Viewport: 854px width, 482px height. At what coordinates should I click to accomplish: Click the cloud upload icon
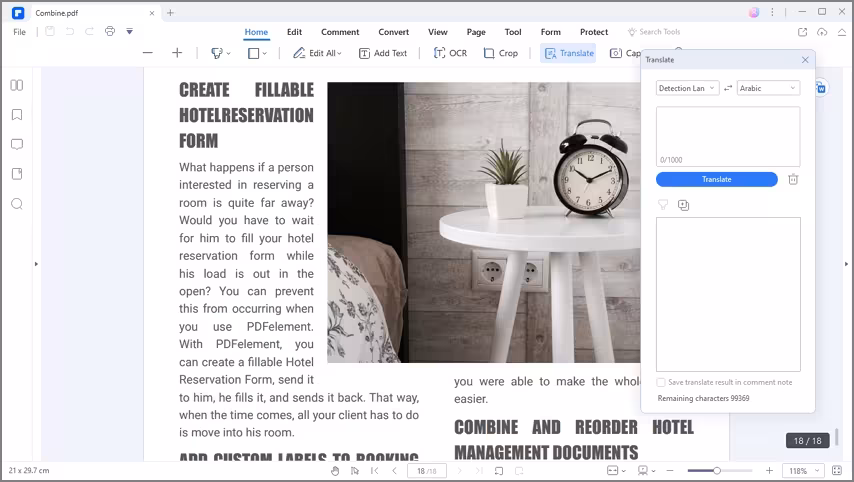[822, 32]
